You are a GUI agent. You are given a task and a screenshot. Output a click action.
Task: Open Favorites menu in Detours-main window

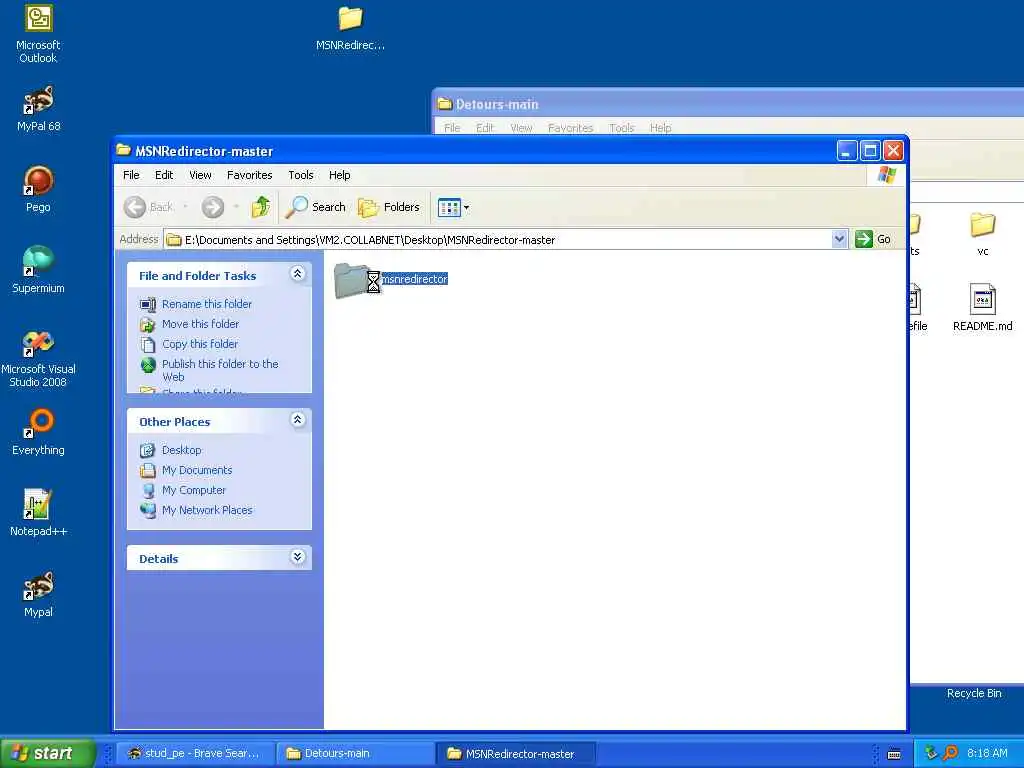(570, 128)
